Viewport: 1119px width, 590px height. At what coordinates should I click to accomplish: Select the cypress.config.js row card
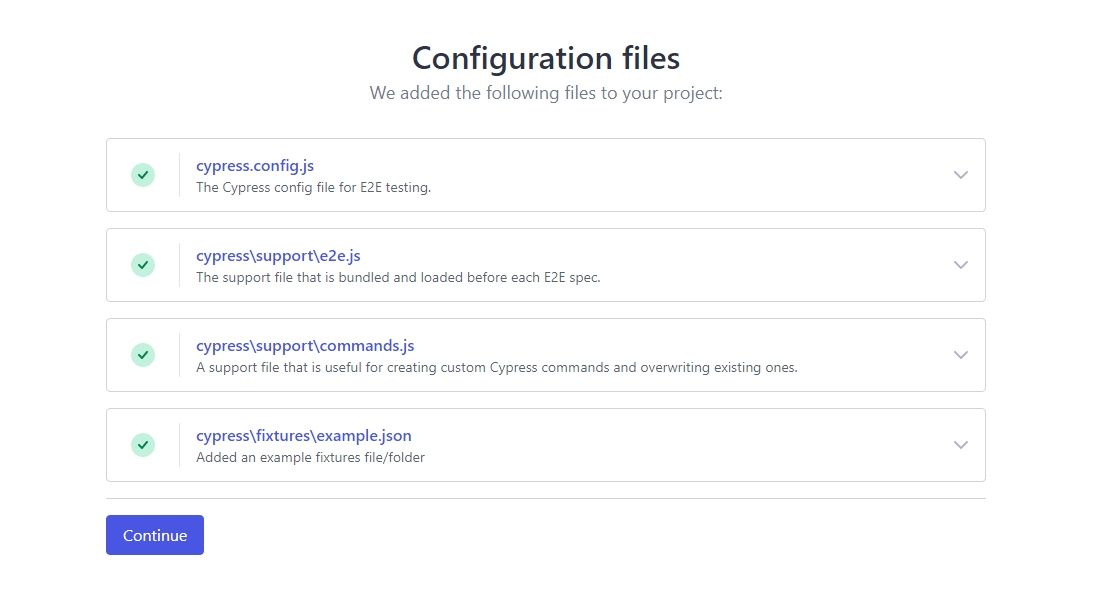(x=600, y=175)
